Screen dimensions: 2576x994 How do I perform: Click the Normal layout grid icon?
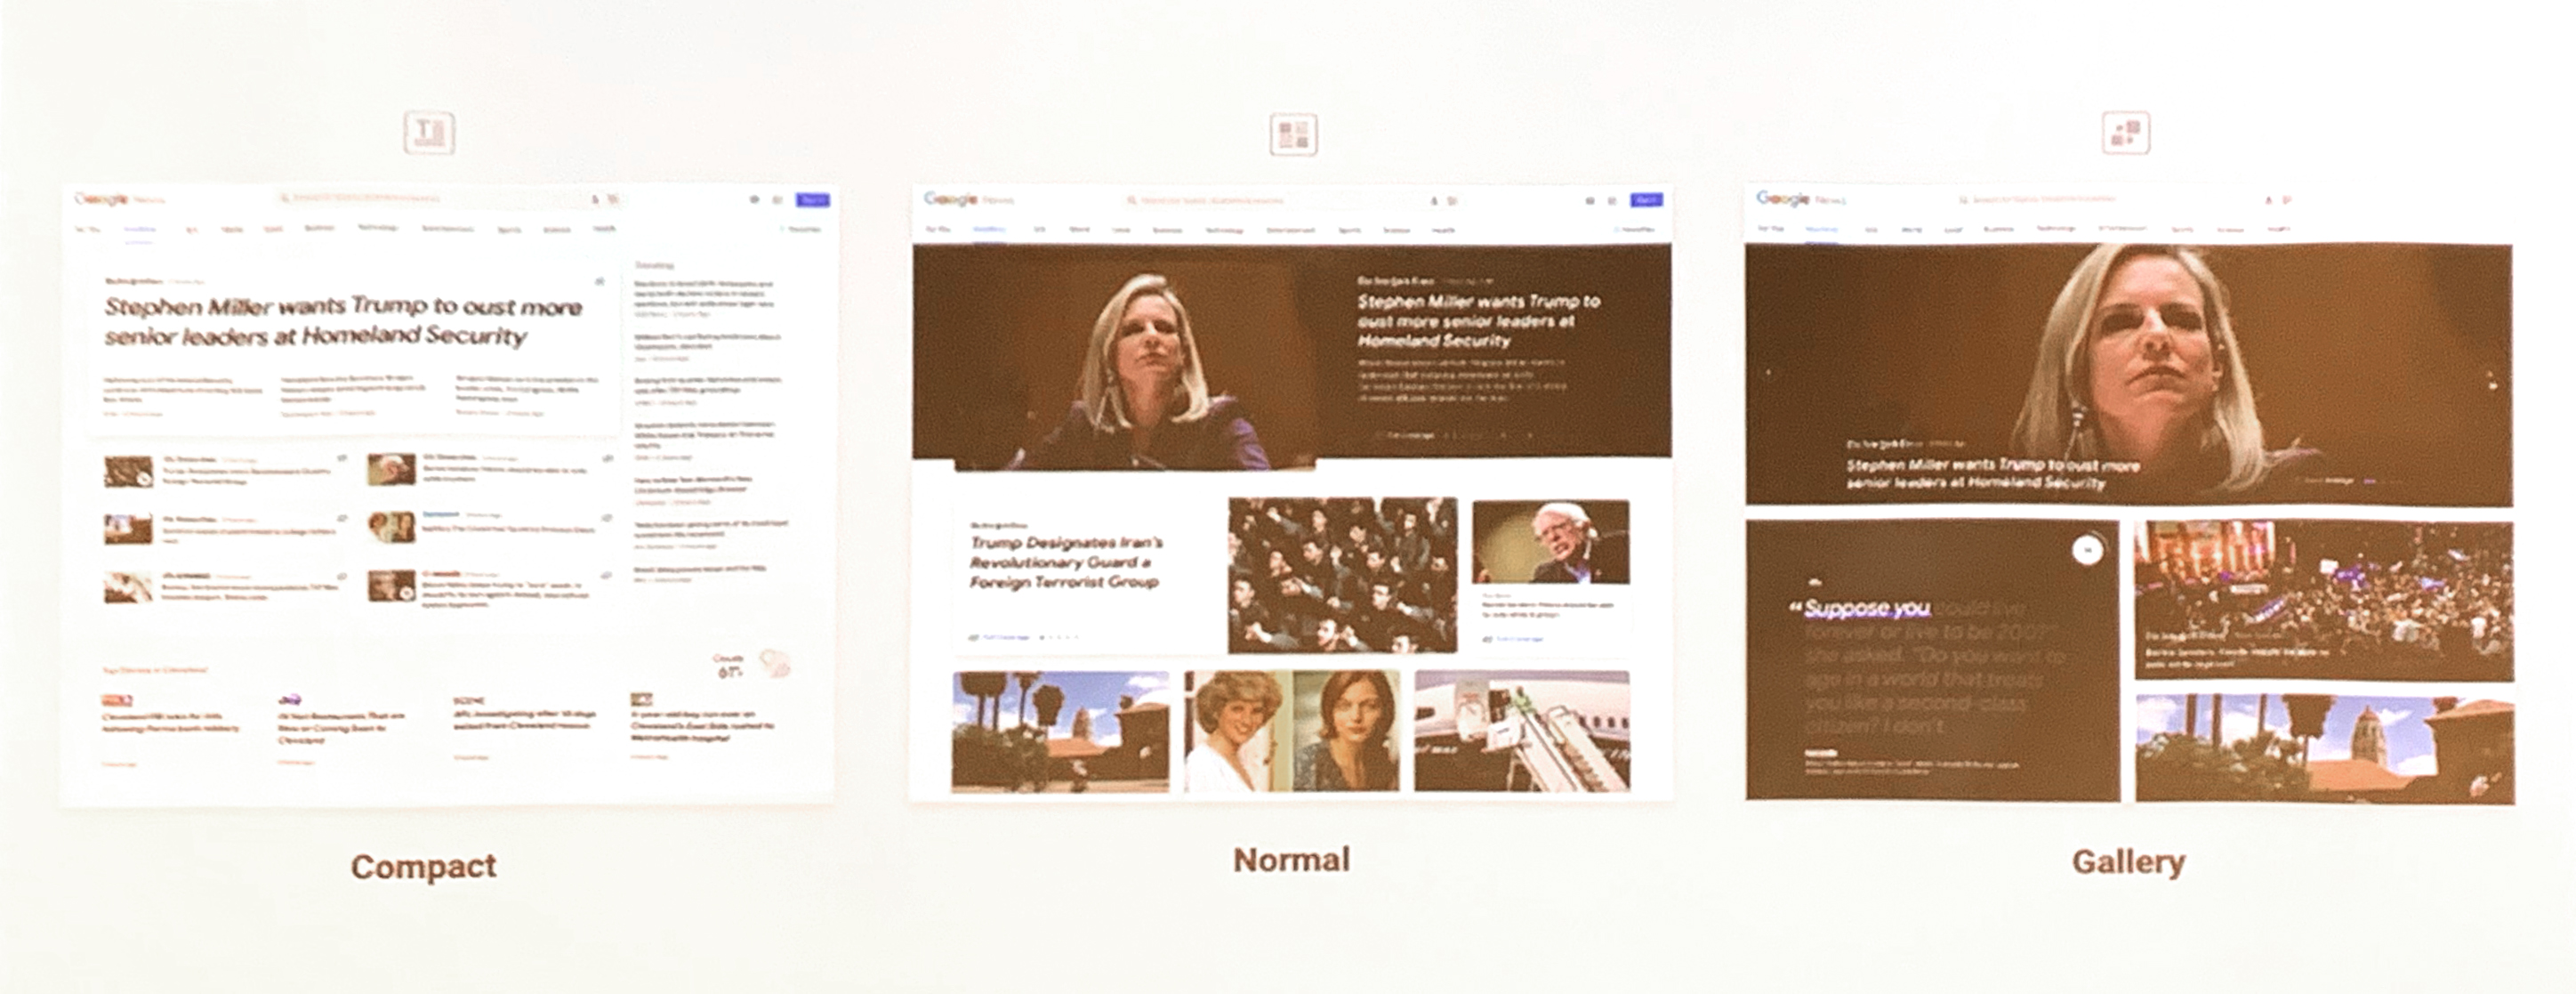[x=1293, y=134]
